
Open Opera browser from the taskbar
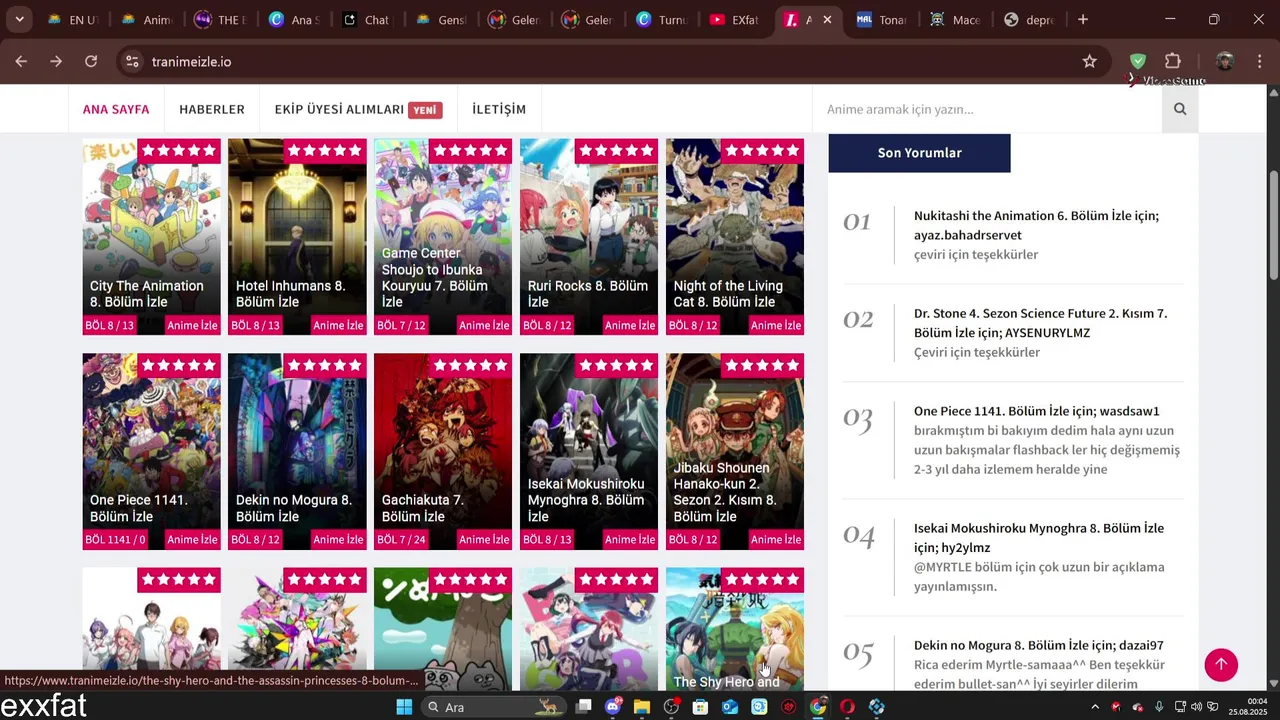848,707
